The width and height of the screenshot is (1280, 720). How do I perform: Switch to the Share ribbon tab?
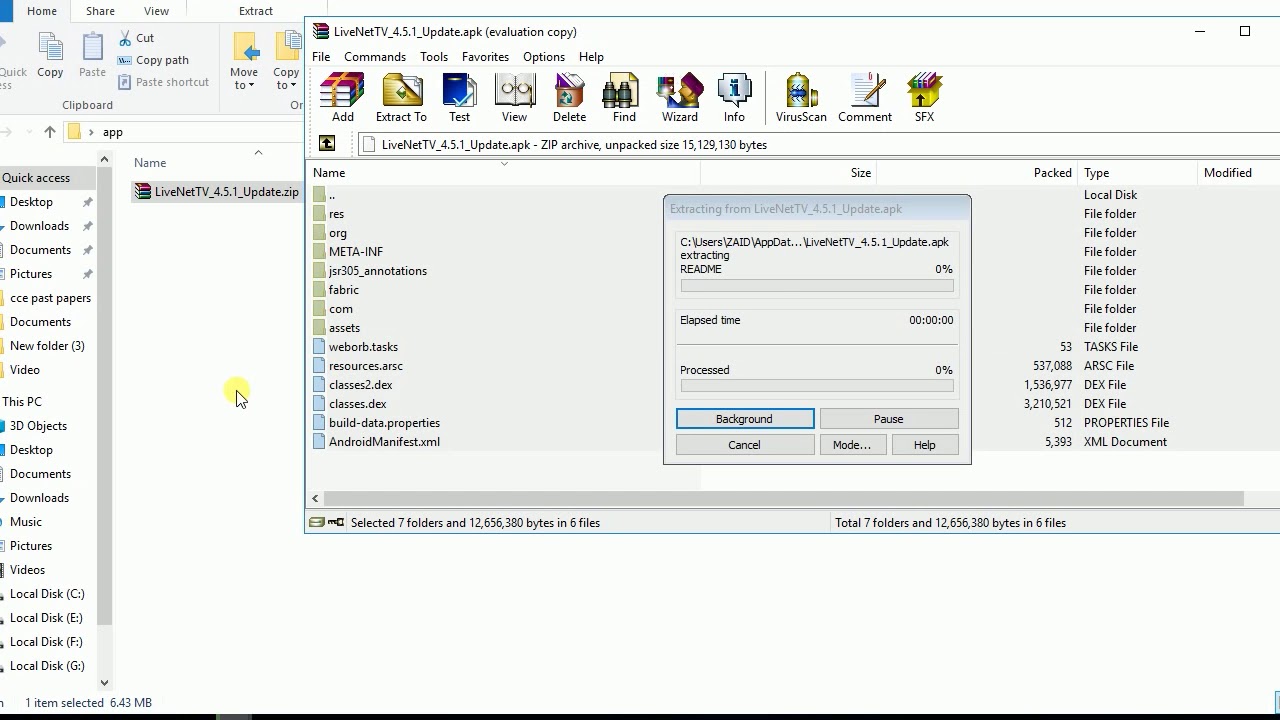tap(99, 10)
